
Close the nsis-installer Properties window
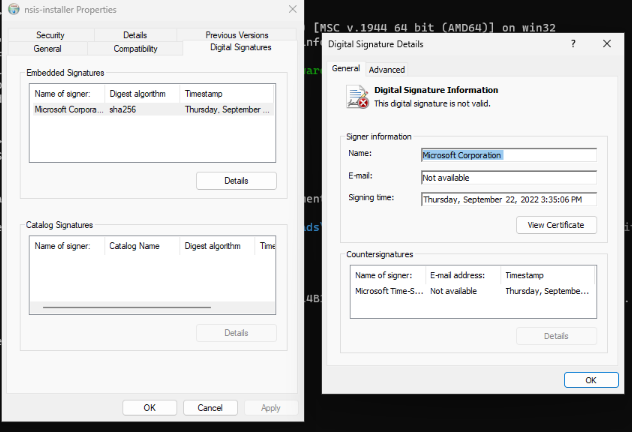coord(293,9)
